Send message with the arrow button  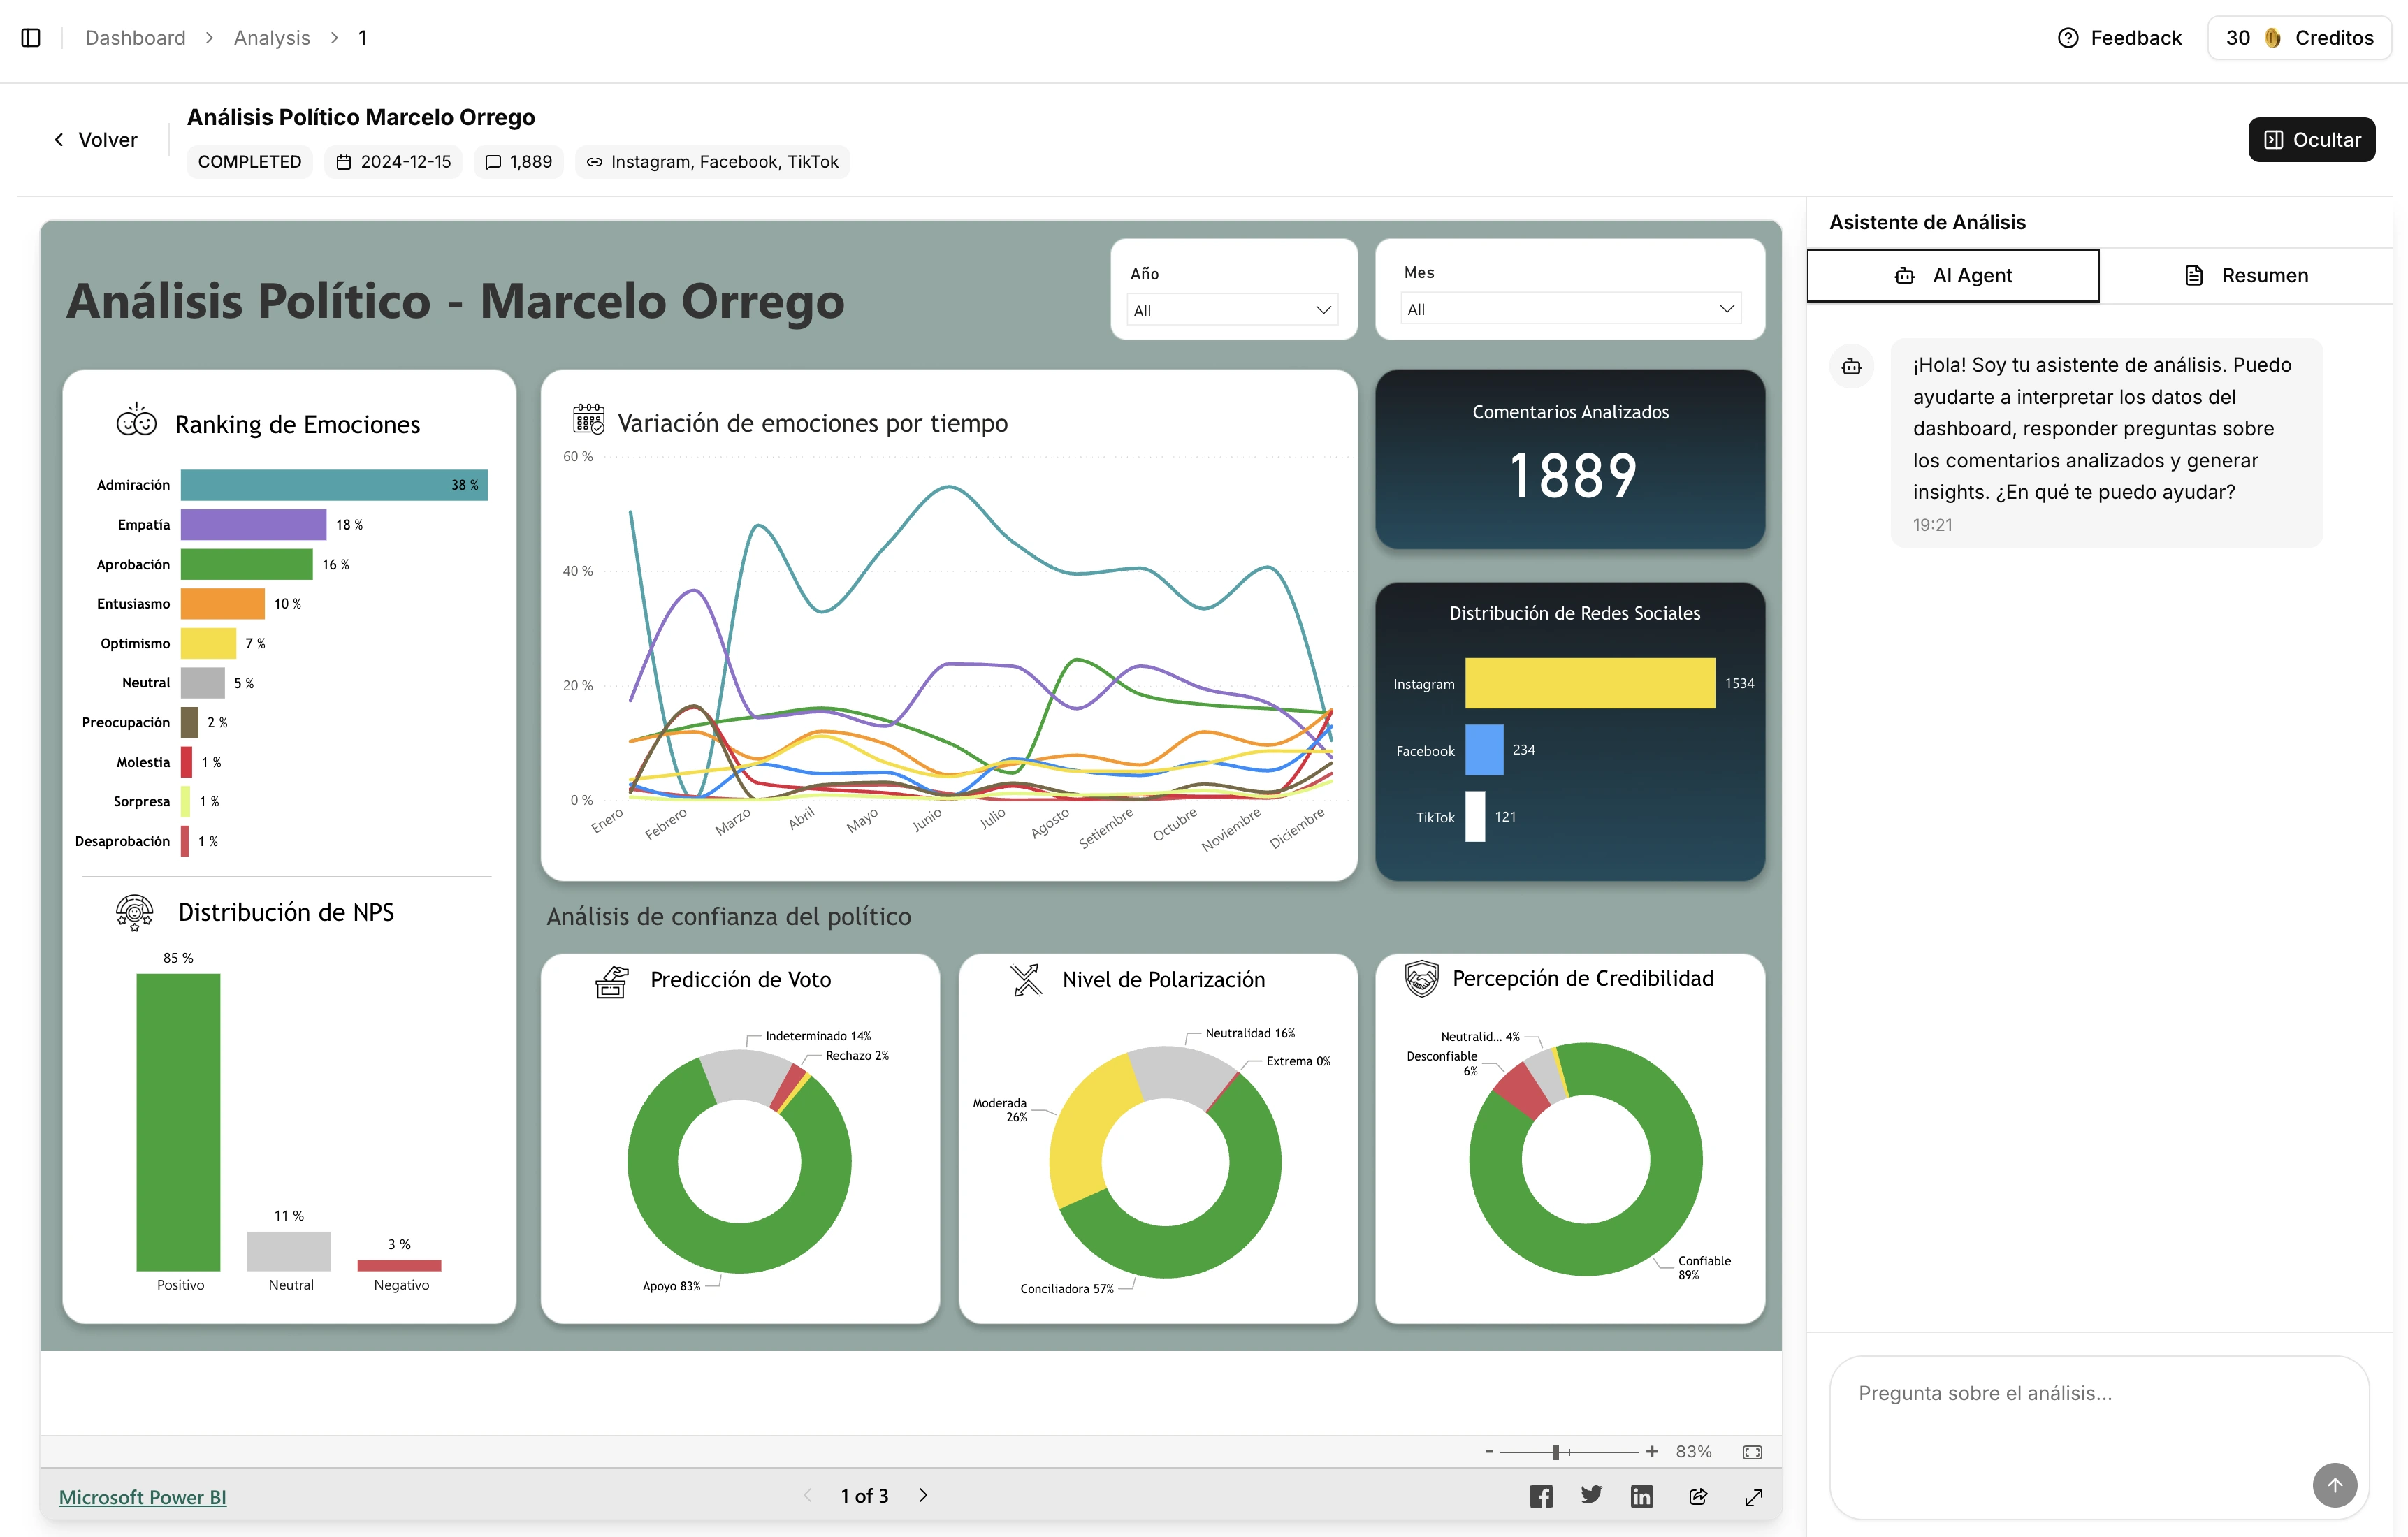[x=2334, y=1485]
